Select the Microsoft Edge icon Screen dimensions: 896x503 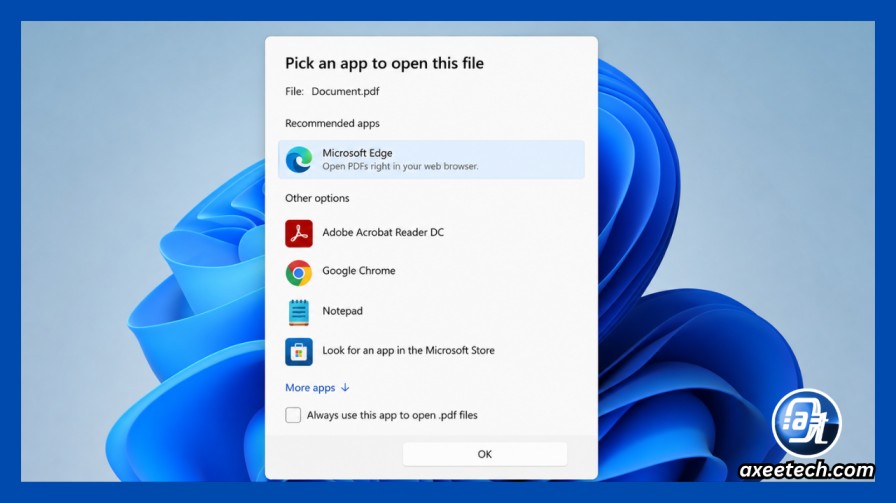point(299,159)
